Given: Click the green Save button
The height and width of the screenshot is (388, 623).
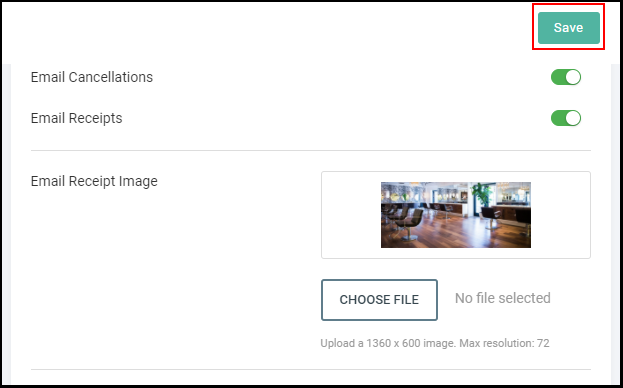Looking at the screenshot, I should click(569, 28).
